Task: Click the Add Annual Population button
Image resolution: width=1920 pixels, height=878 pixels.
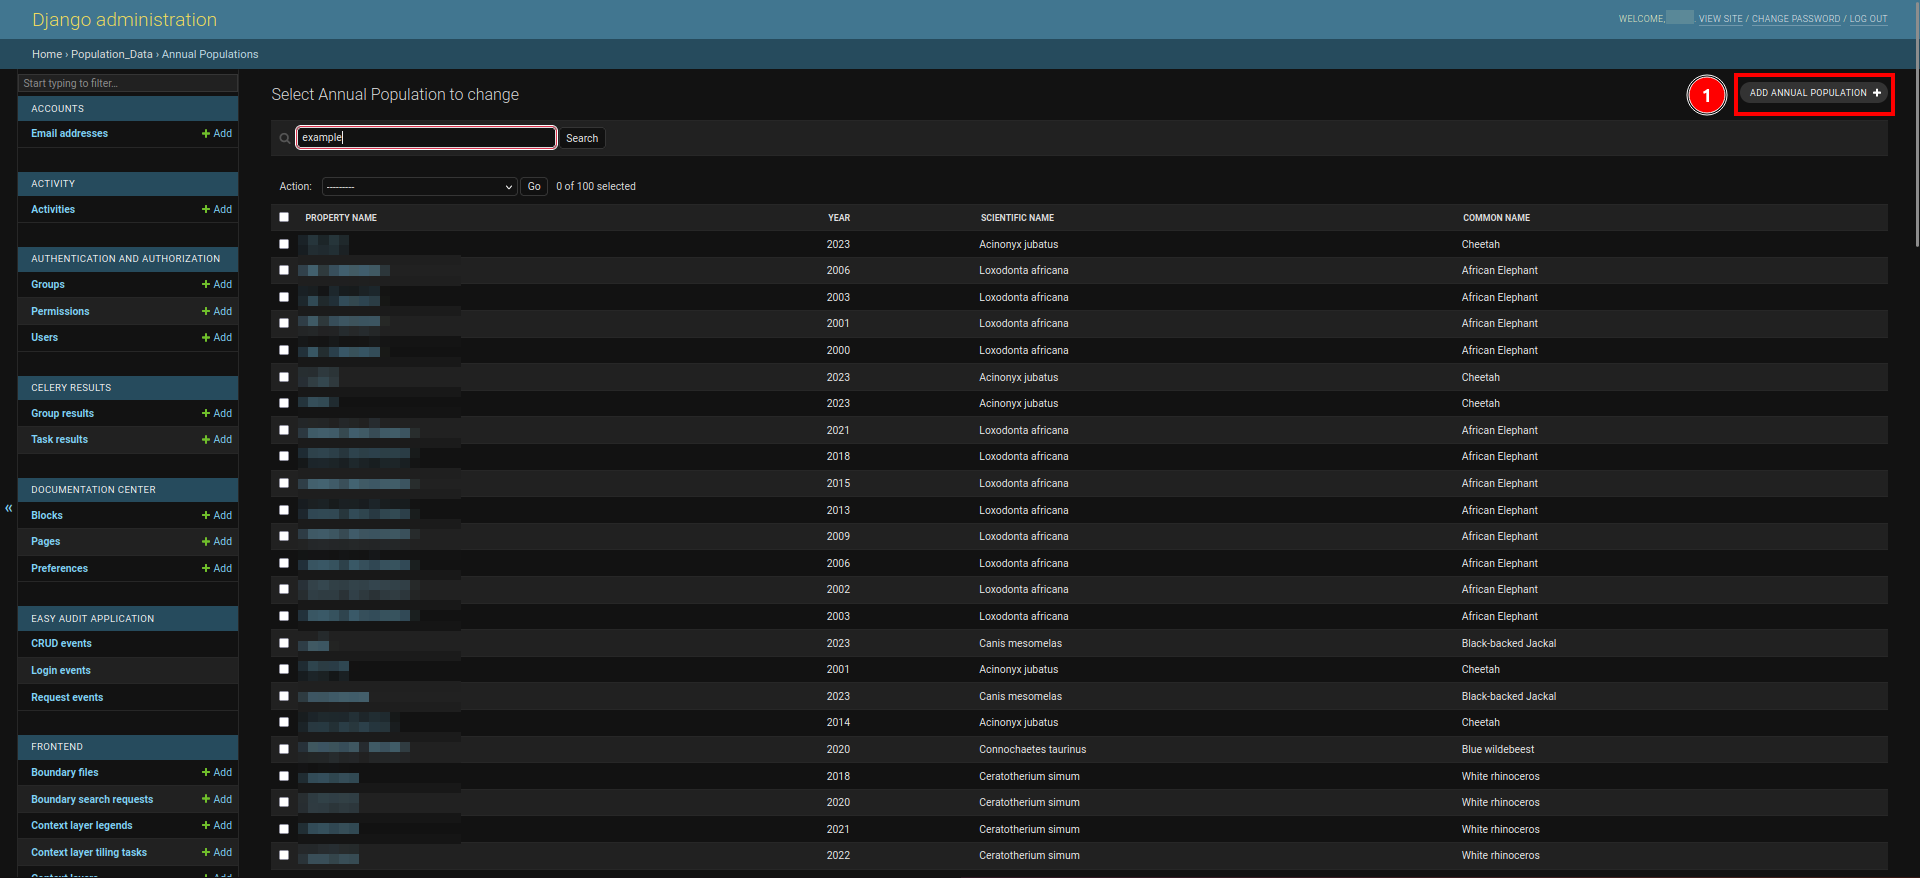Action: point(1815,93)
